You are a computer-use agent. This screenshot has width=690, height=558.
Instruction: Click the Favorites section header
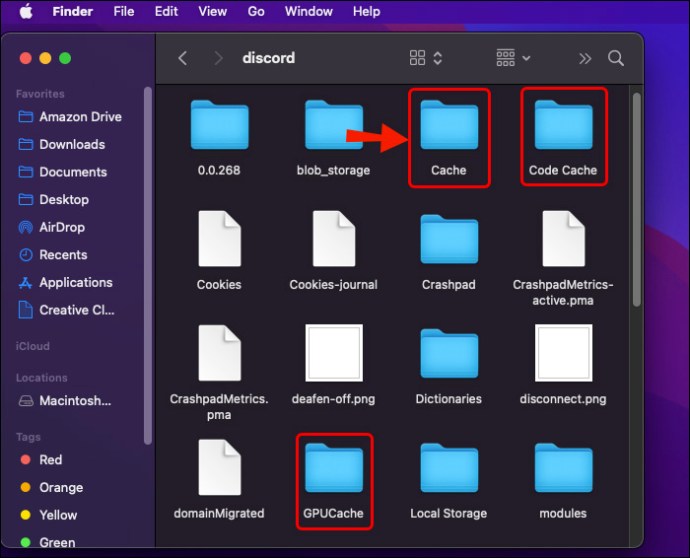coord(40,94)
